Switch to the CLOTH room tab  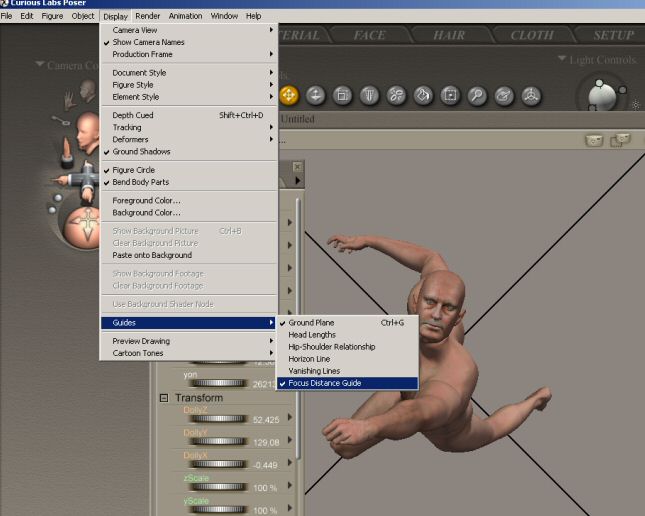(x=531, y=35)
